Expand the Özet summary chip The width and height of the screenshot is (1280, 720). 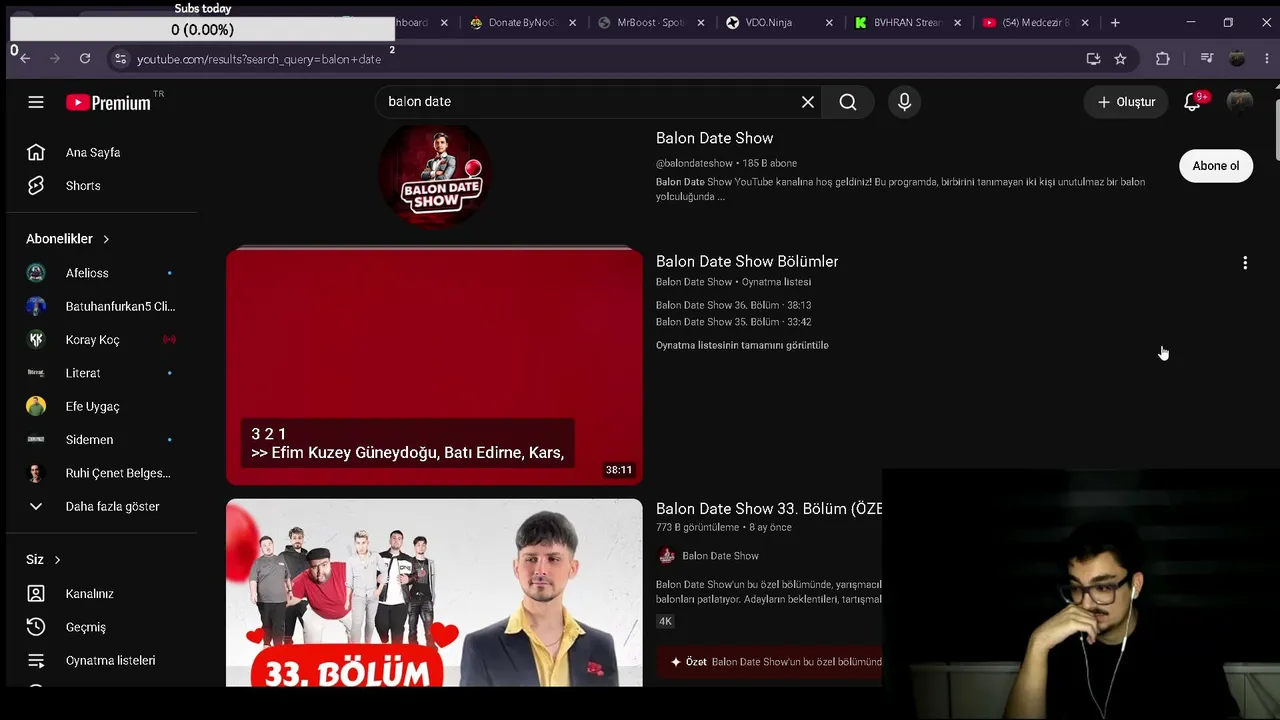click(770, 662)
